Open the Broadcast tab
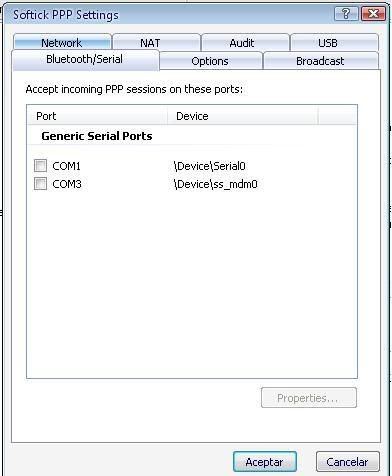The image size is (392, 476). click(321, 61)
